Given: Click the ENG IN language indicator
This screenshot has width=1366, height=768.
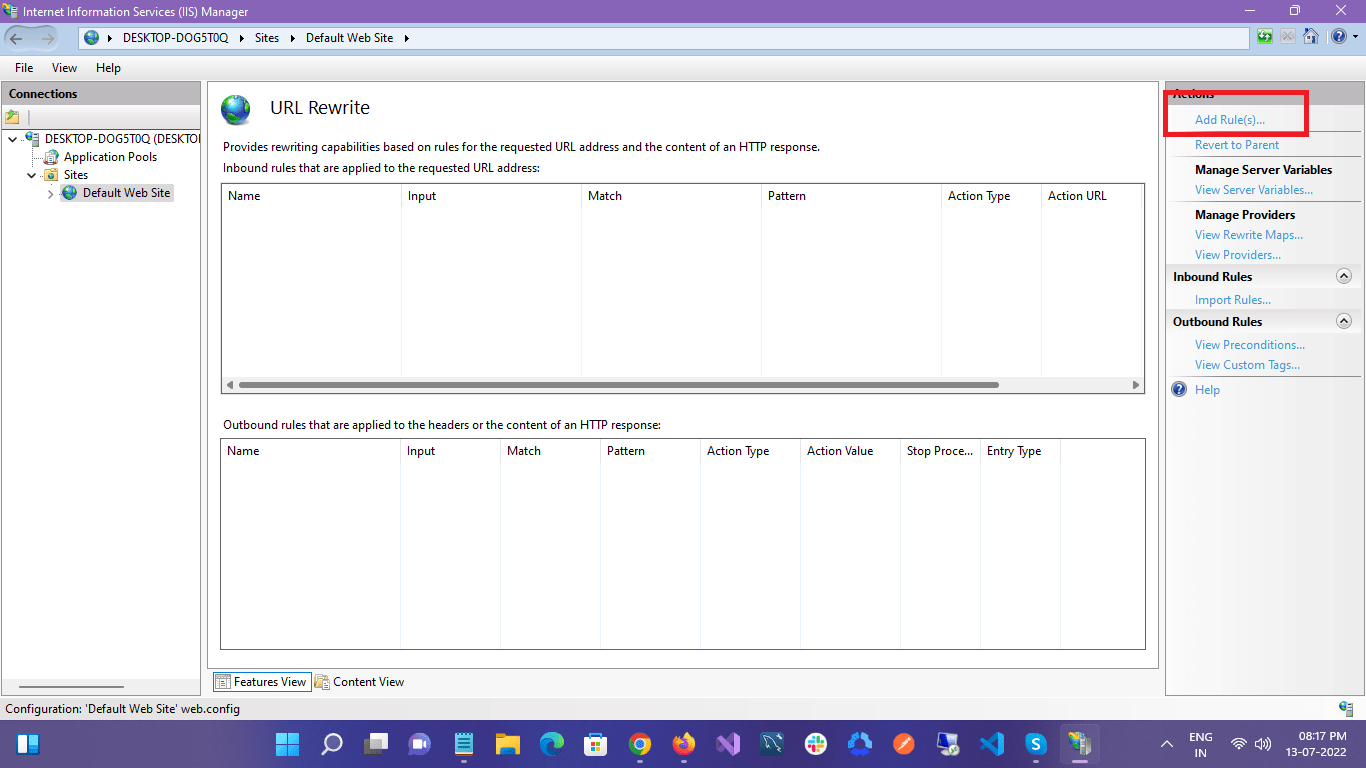Looking at the screenshot, I should [x=1200, y=744].
